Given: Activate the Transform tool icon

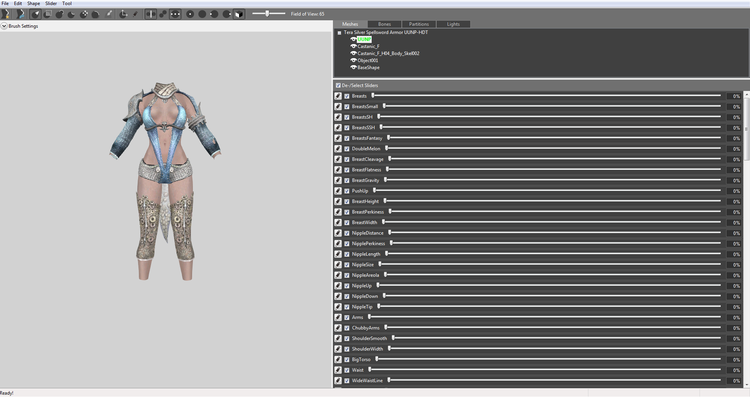Looking at the screenshot, I should 123,14.
